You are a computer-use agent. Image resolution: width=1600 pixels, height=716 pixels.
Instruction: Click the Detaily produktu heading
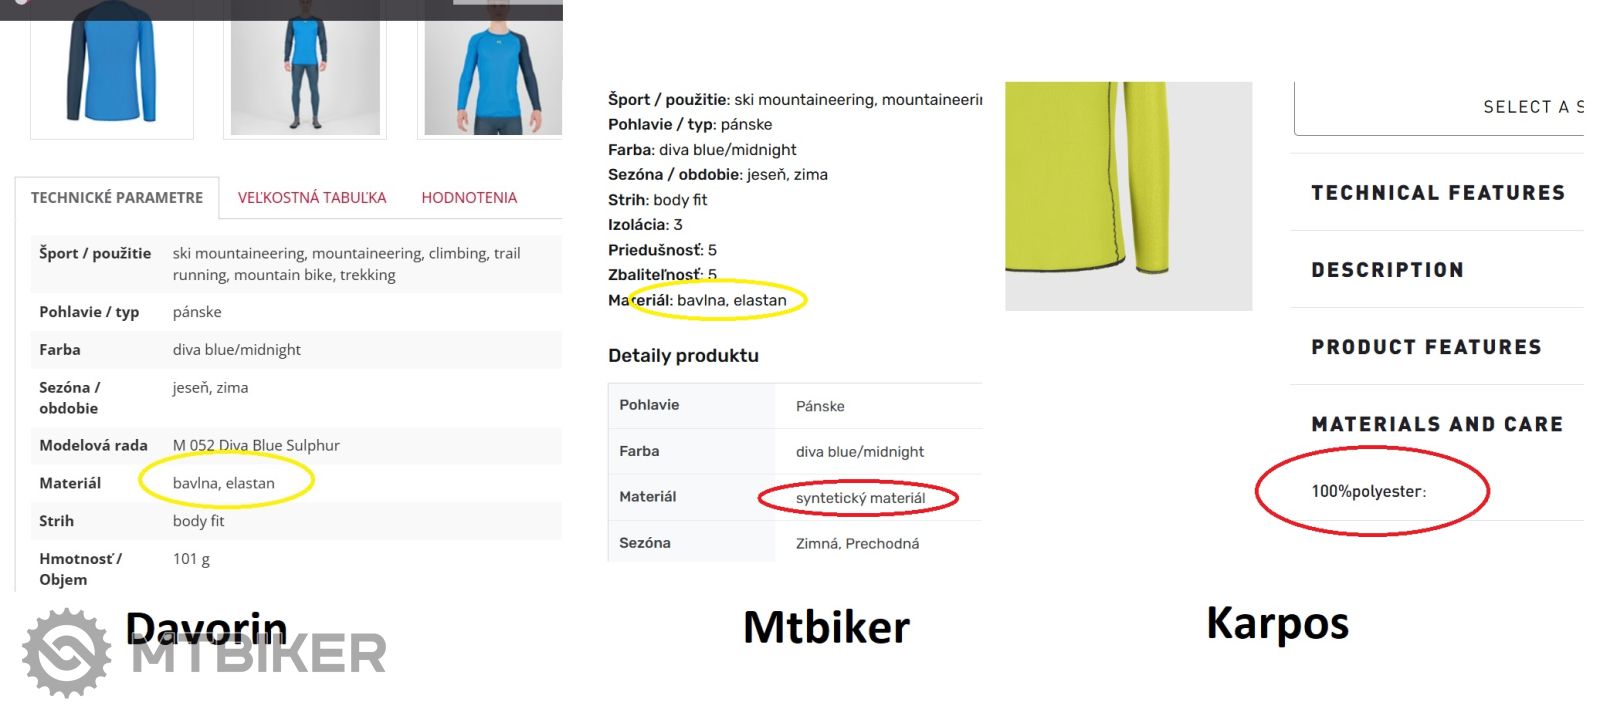683,356
